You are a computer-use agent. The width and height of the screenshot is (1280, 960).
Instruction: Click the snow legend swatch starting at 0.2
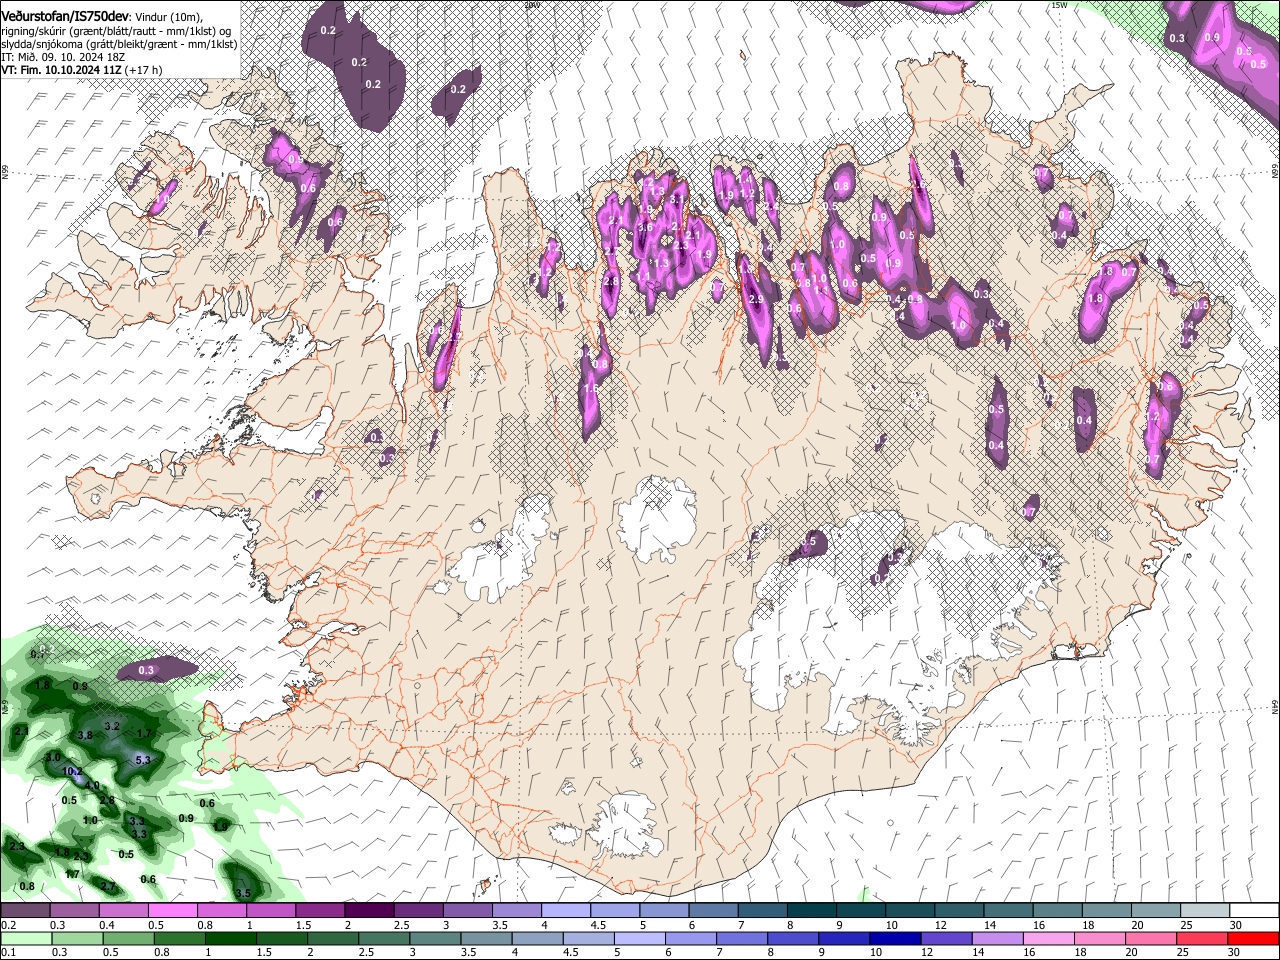pos(25,911)
